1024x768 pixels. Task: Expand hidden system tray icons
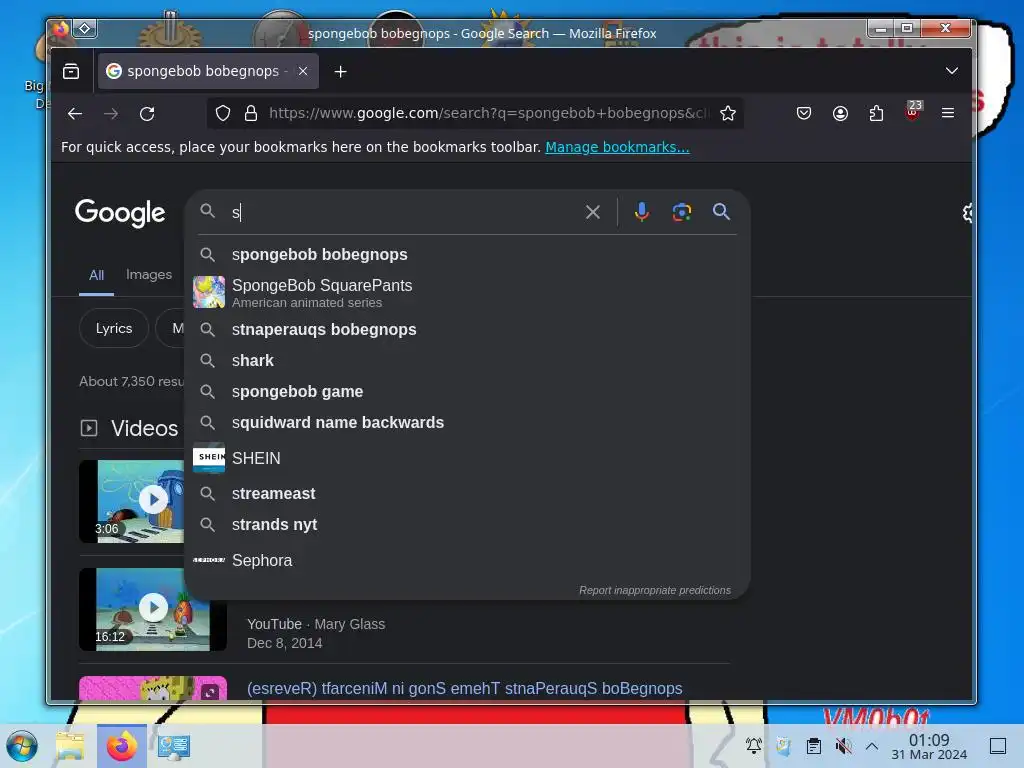click(871, 745)
